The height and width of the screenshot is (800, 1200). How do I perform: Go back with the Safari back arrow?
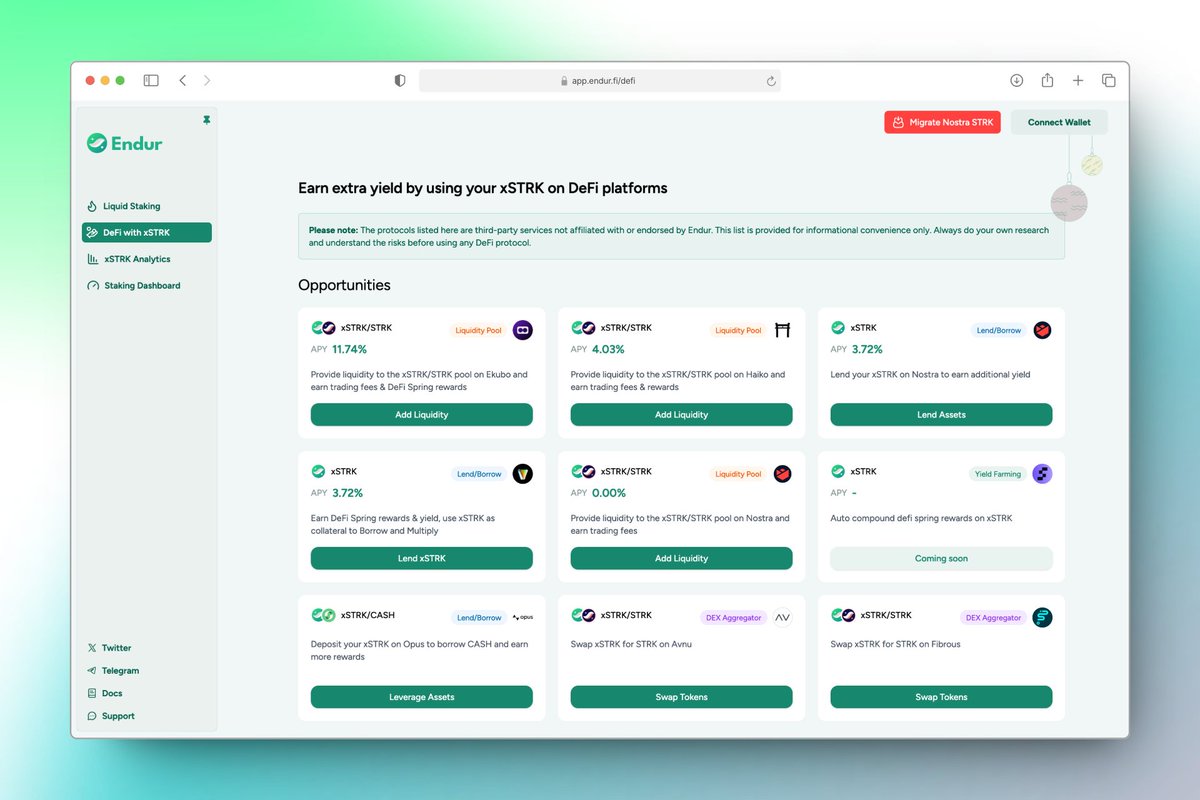click(x=183, y=80)
